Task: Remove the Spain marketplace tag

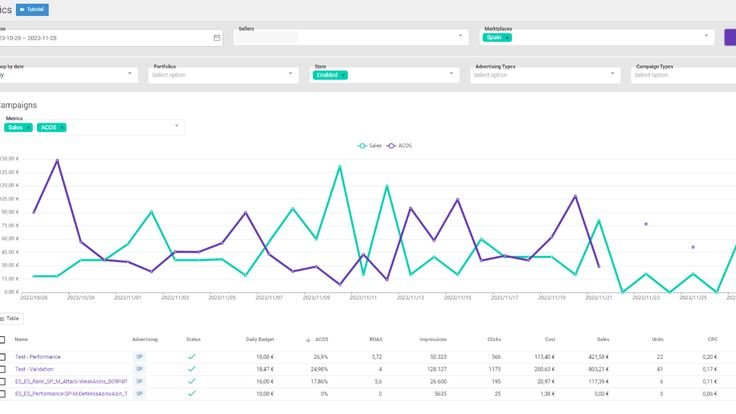Action: click(507, 37)
